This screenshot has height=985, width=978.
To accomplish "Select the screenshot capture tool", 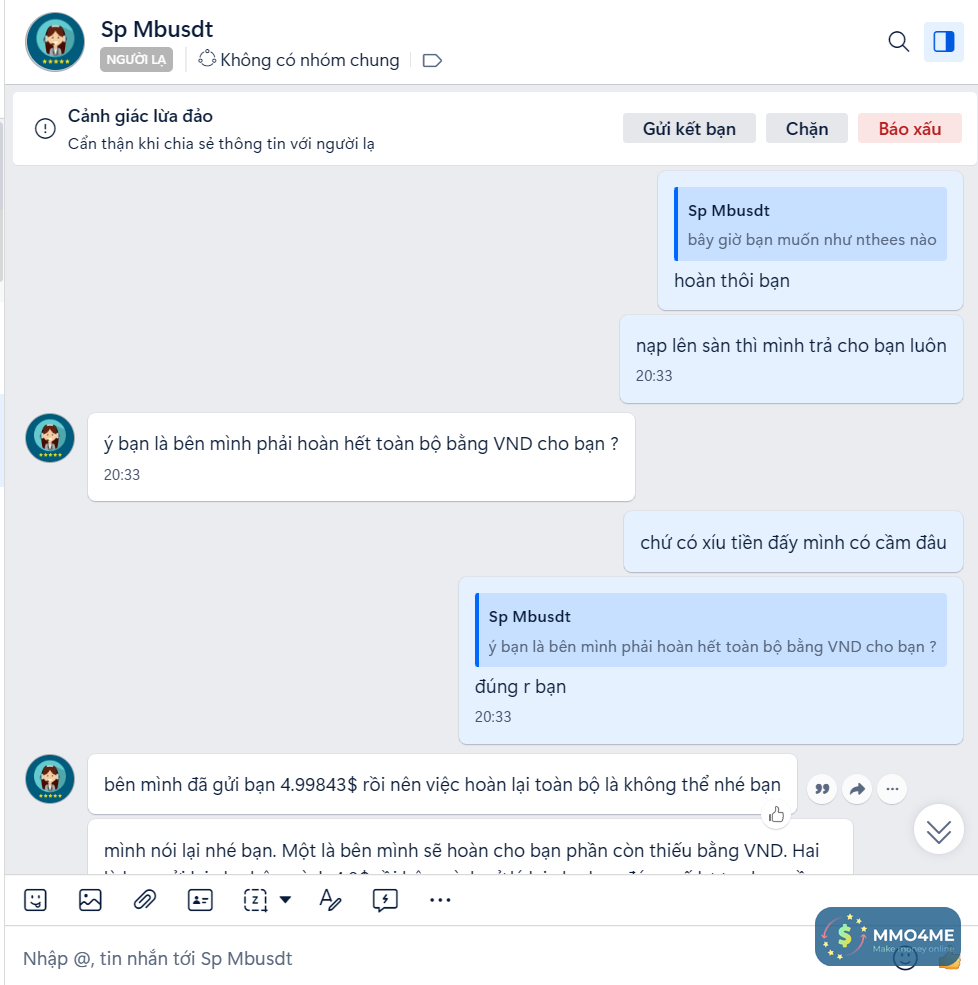I will (255, 900).
